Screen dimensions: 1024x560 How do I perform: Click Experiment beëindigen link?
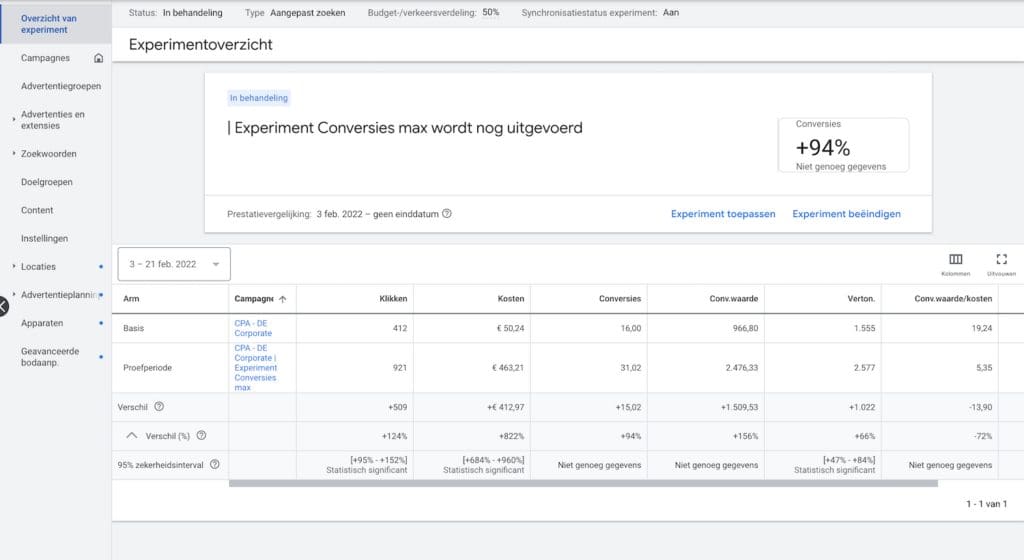pos(846,214)
